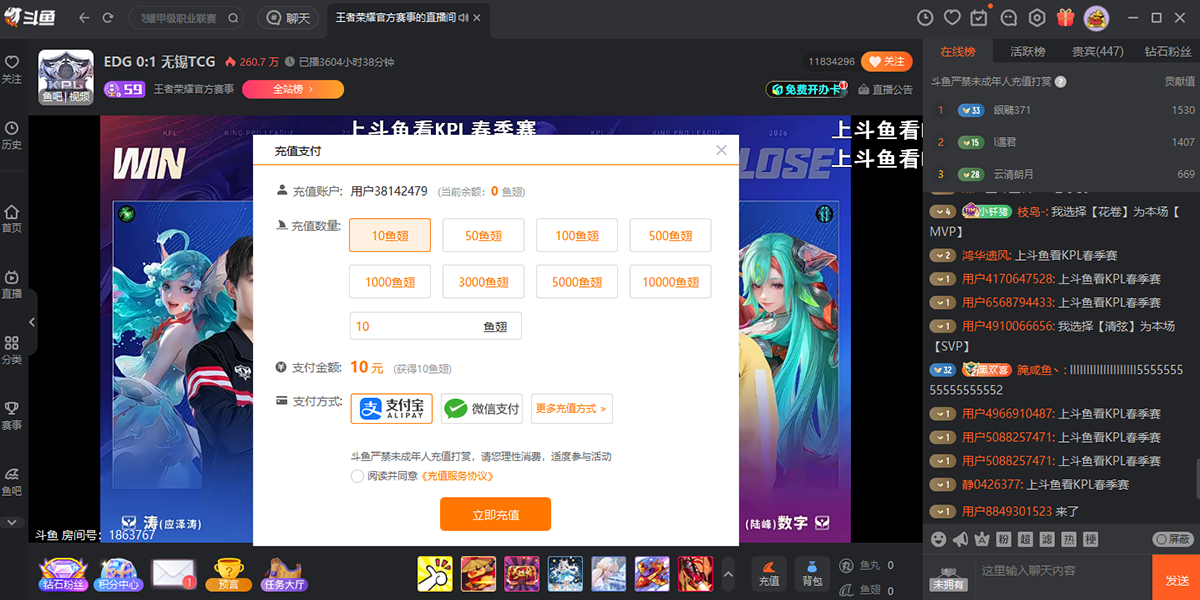
Task: Click the megaphone broadcast icon in chat
Action: point(960,539)
